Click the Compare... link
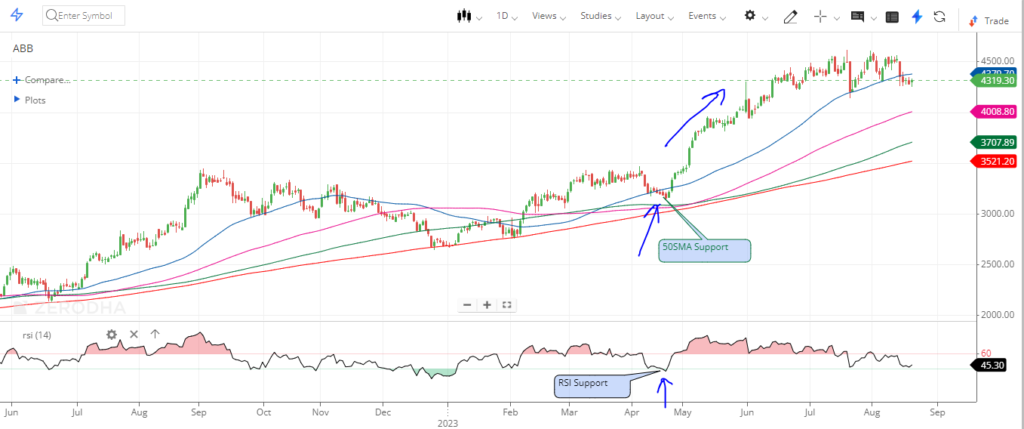This screenshot has width=1024, height=429. tap(47, 80)
